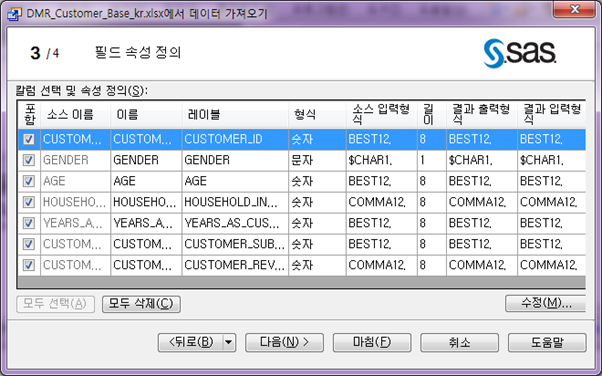Click the 길이 column header
The image size is (602, 376).
(x=432, y=115)
